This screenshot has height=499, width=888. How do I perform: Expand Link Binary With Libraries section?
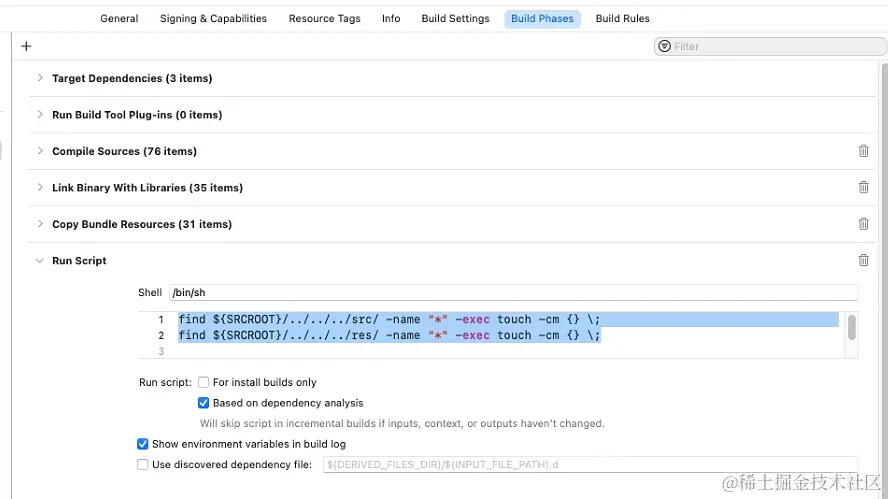[40, 187]
